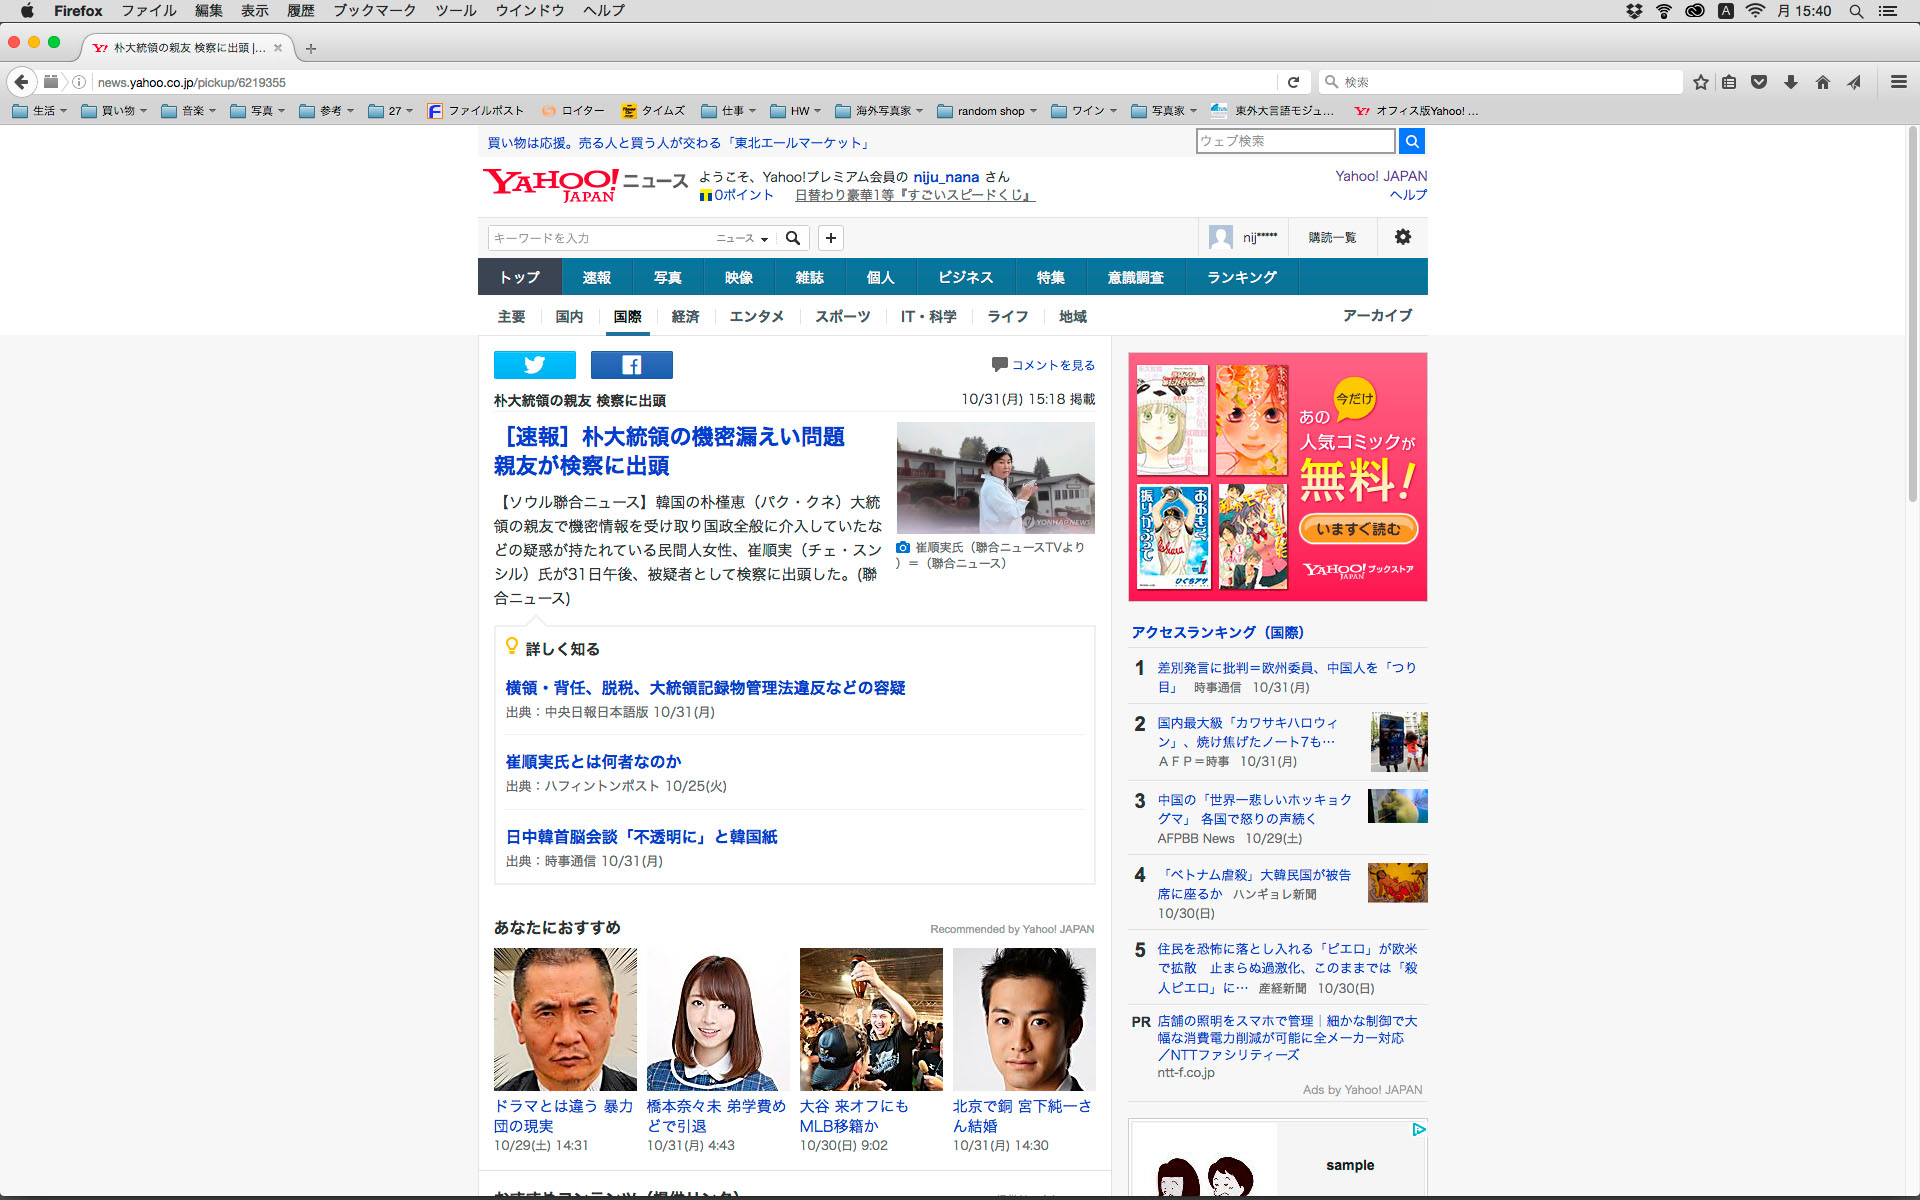Go to Firefox home page icon
1920x1200 pixels.
pos(1822,82)
